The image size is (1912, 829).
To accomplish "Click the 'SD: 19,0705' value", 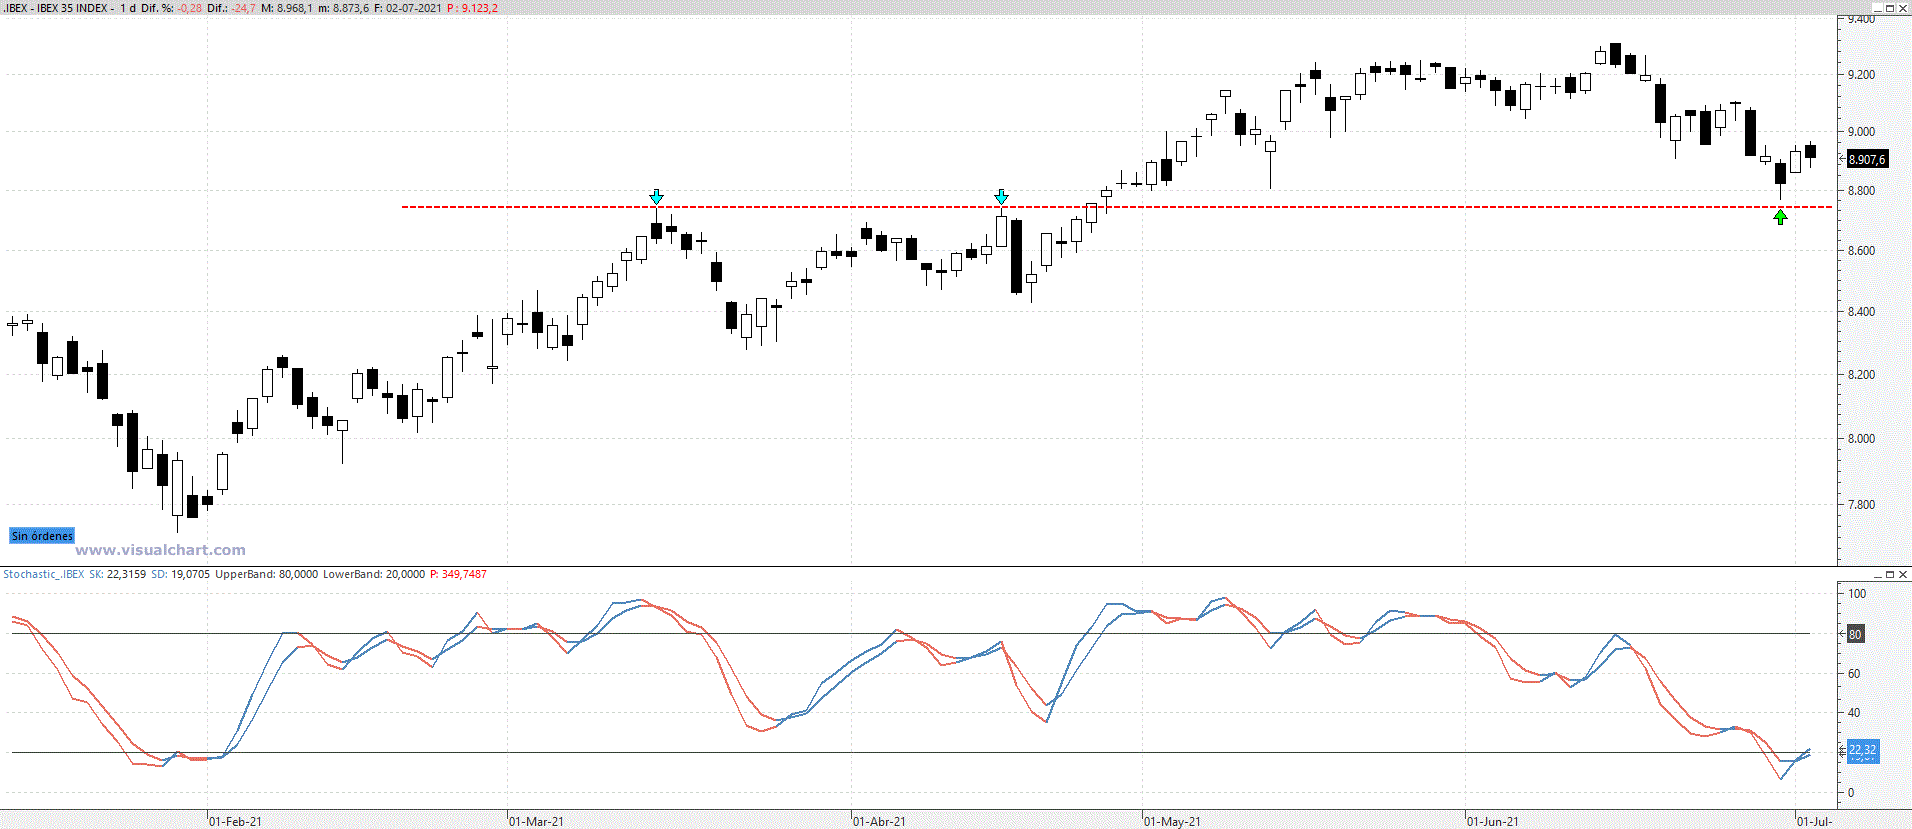I will click(x=180, y=574).
